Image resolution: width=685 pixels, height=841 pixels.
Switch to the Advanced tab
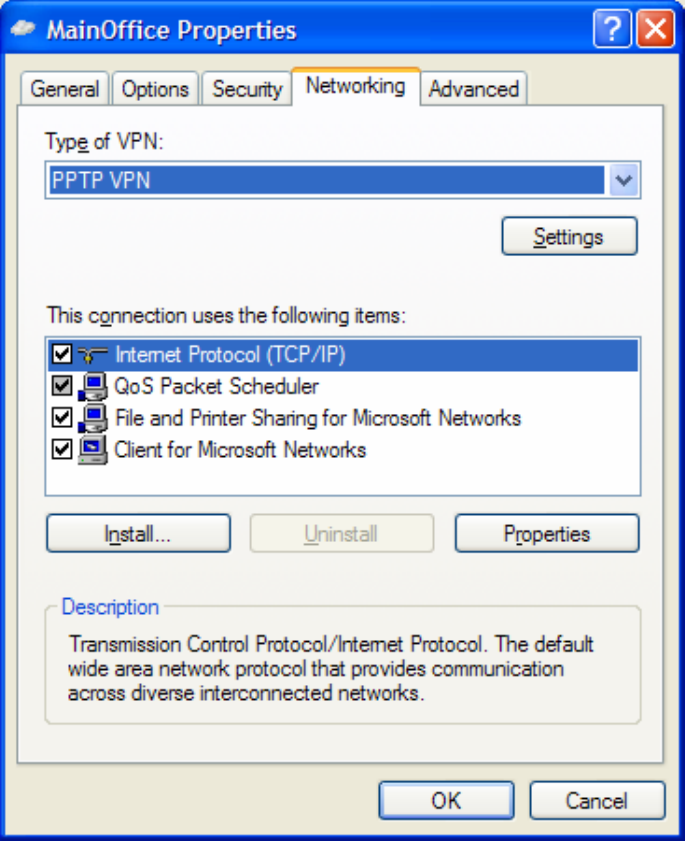point(473,89)
